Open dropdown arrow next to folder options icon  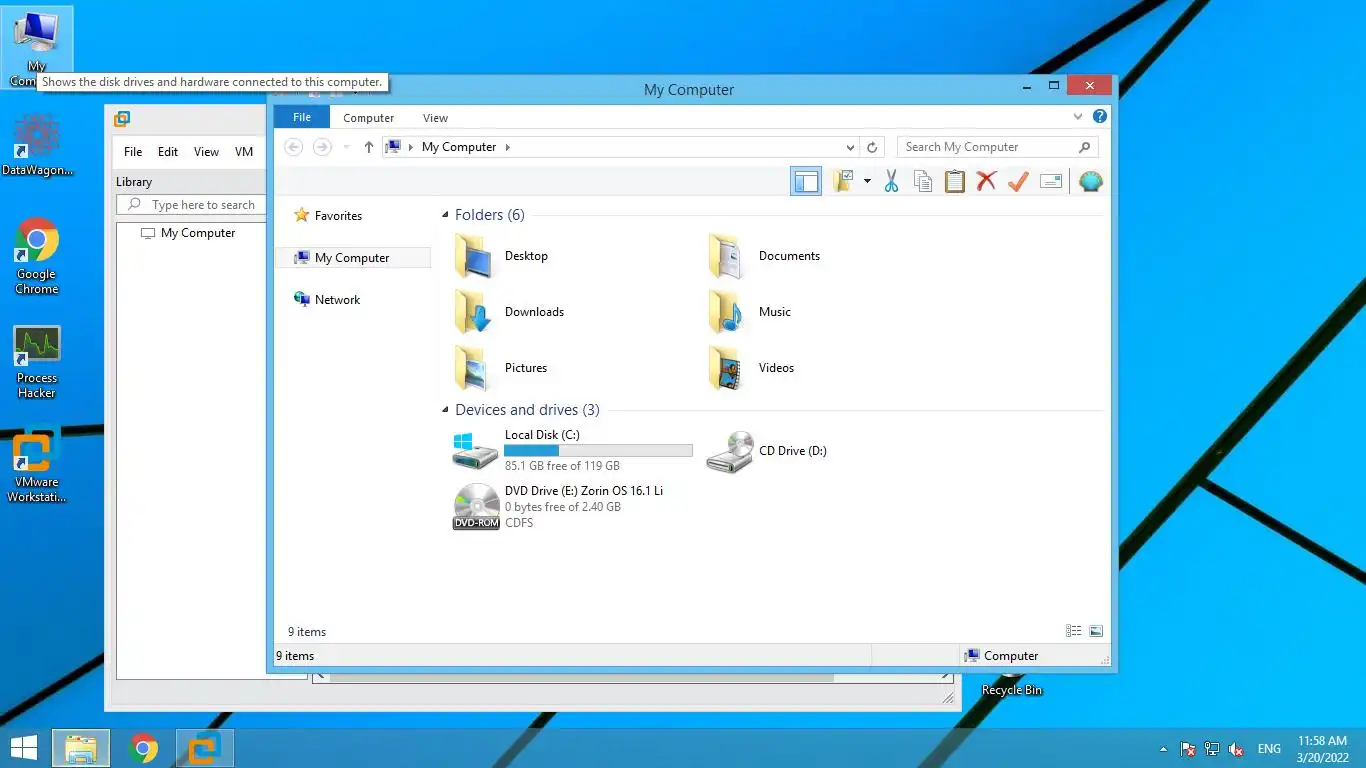tap(867, 181)
